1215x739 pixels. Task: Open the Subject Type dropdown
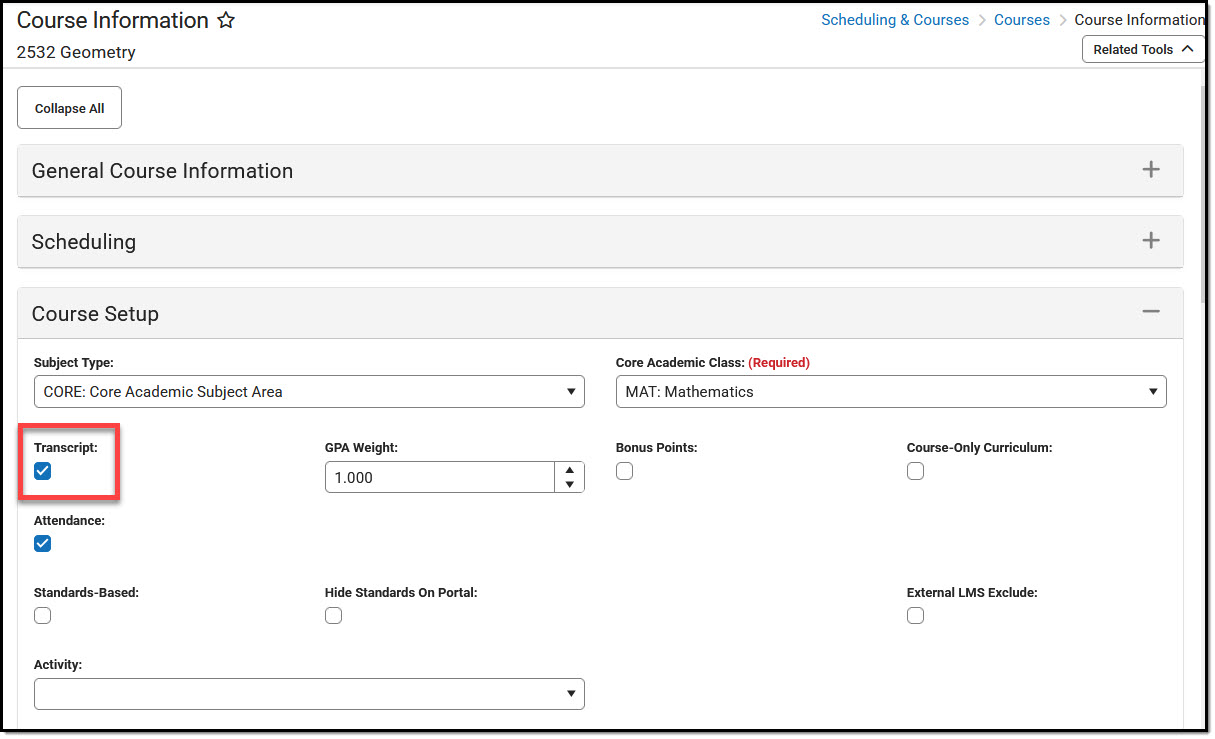pyautogui.click(x=309, y=392)
